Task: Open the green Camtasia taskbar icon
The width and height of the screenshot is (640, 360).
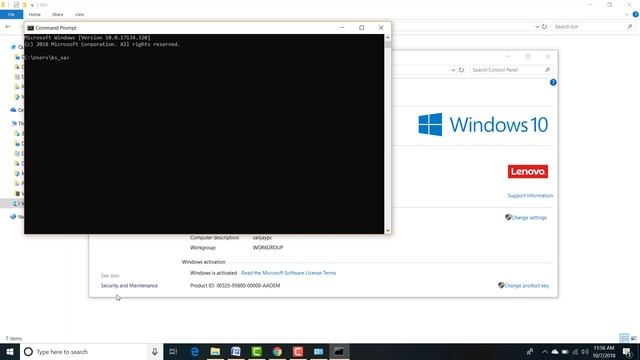Action: [256, 351]
